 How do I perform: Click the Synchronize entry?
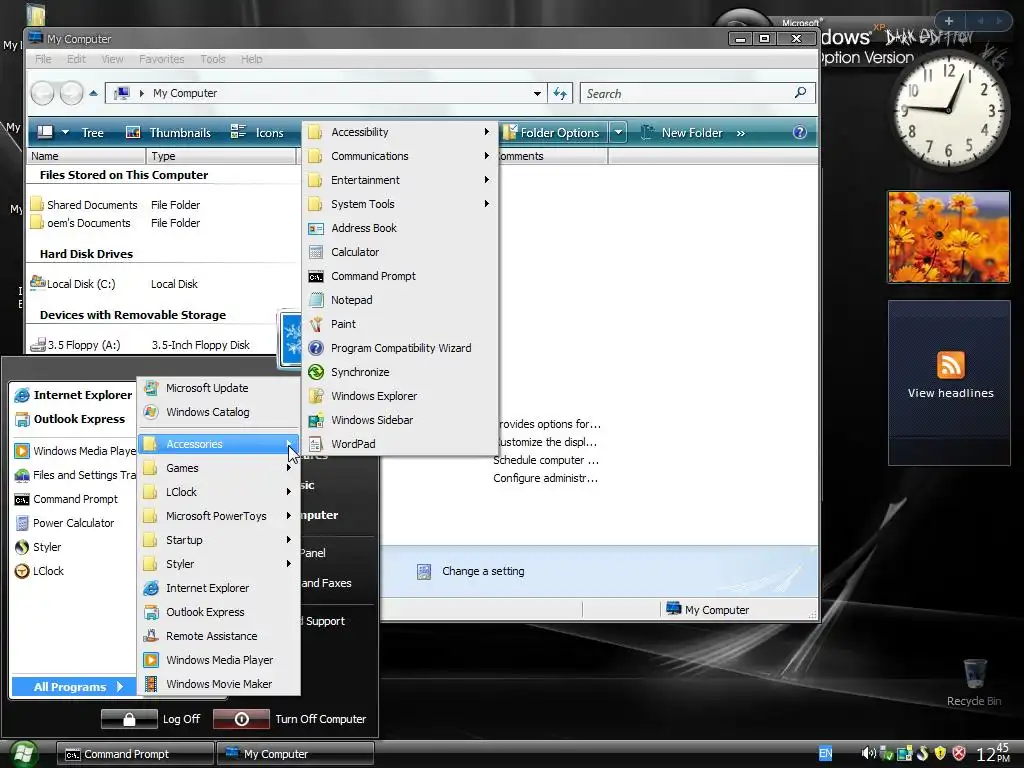(400, 372)
